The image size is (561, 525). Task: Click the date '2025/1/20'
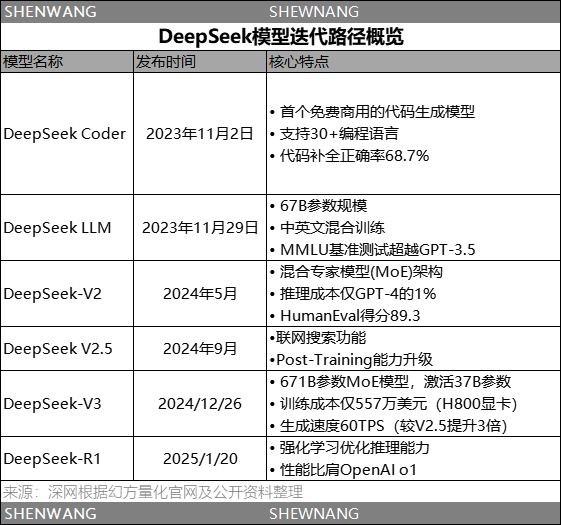pyautogui.click(x=200, y=459)
